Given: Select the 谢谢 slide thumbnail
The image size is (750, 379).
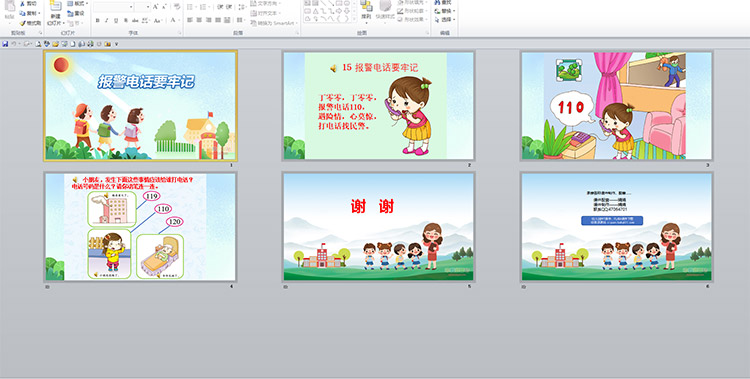Looking at the screenshot, I should coord(378,227).
